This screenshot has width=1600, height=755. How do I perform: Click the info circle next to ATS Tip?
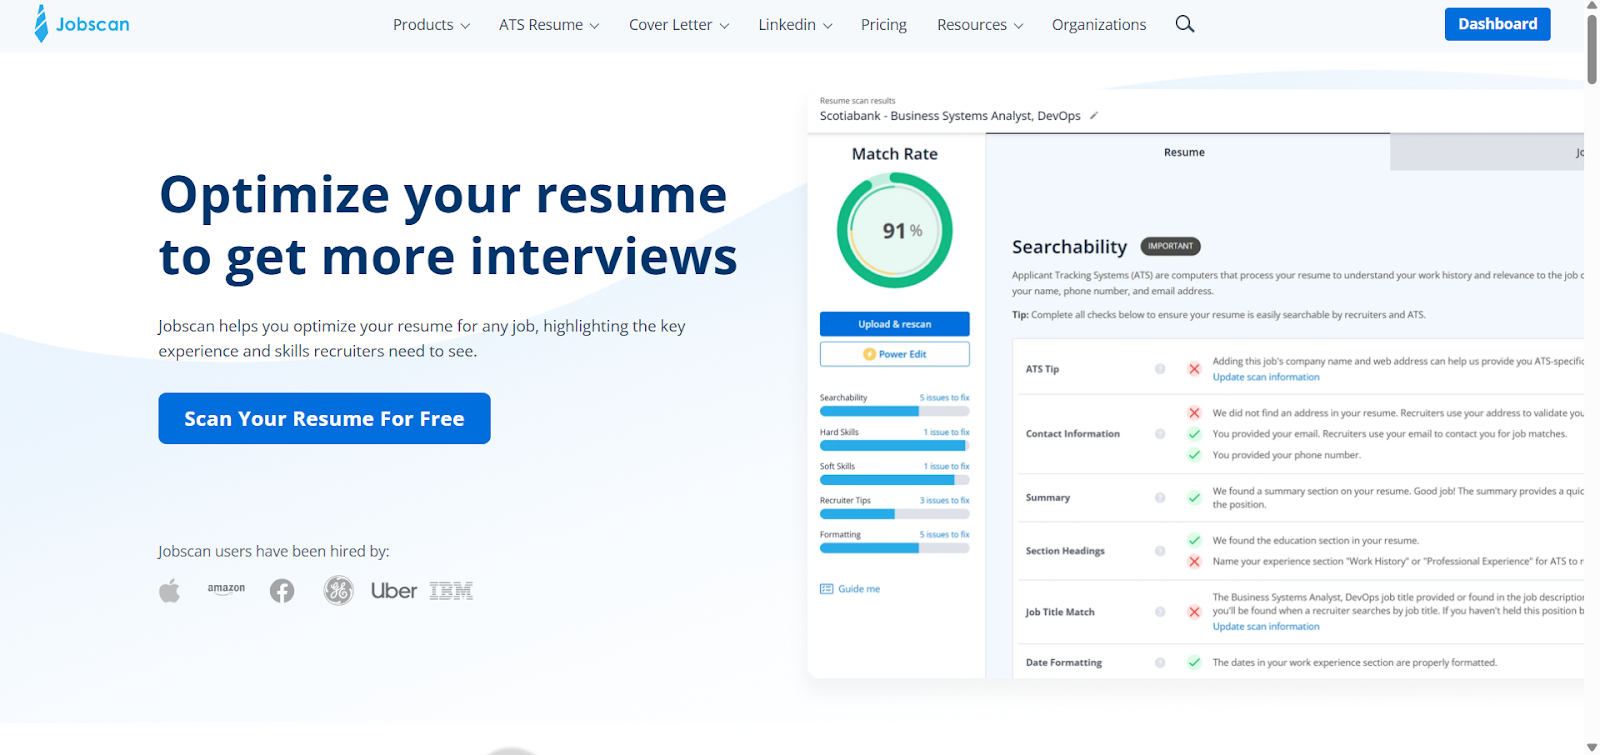coord(1160,369)
